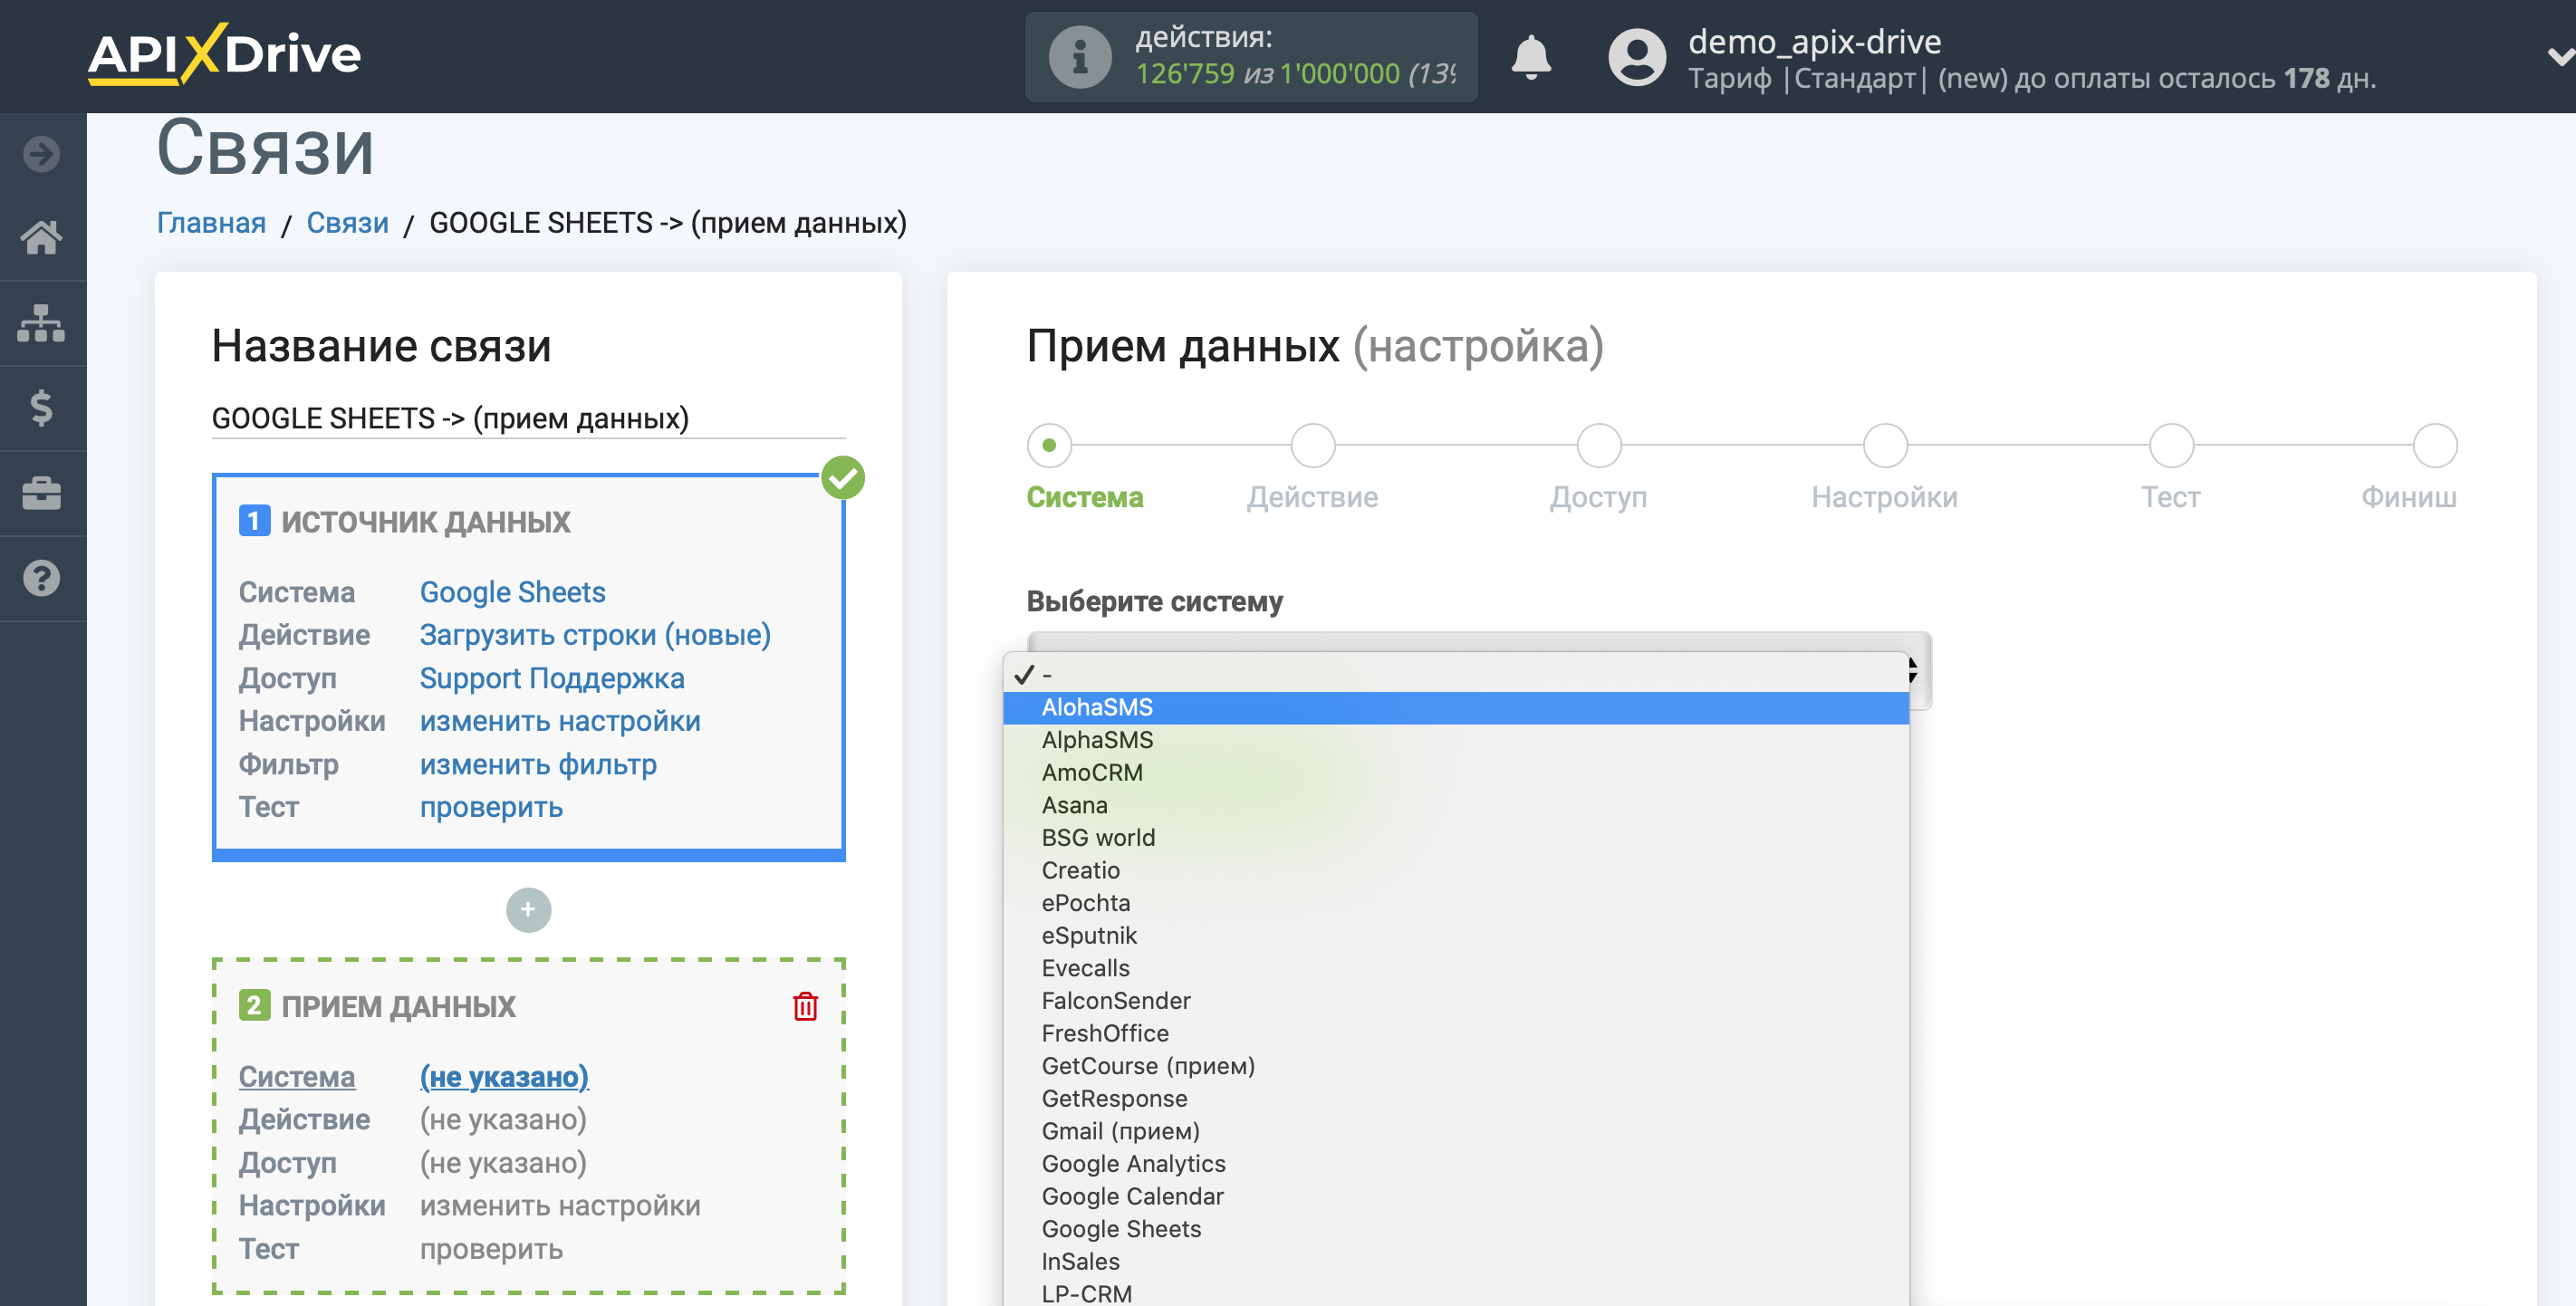
Task: Choose AmoCRM from the system list
Action: (x=1091, y=772)
